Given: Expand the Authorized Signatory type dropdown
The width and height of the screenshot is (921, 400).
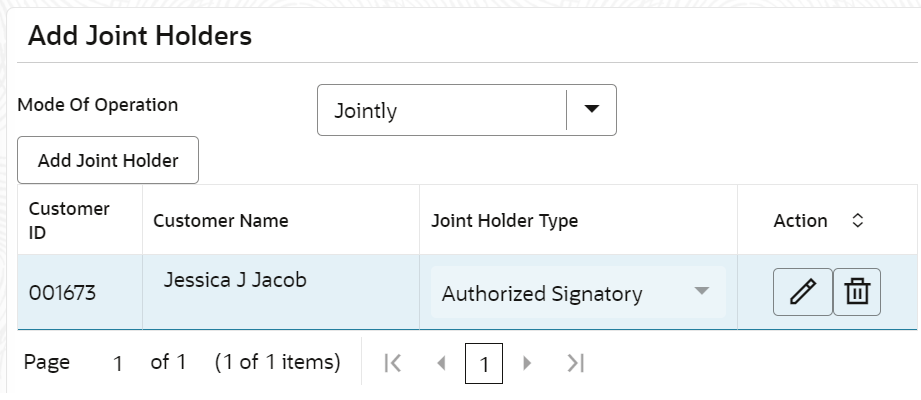Looking at the screenshot, I should coord(579,292).
